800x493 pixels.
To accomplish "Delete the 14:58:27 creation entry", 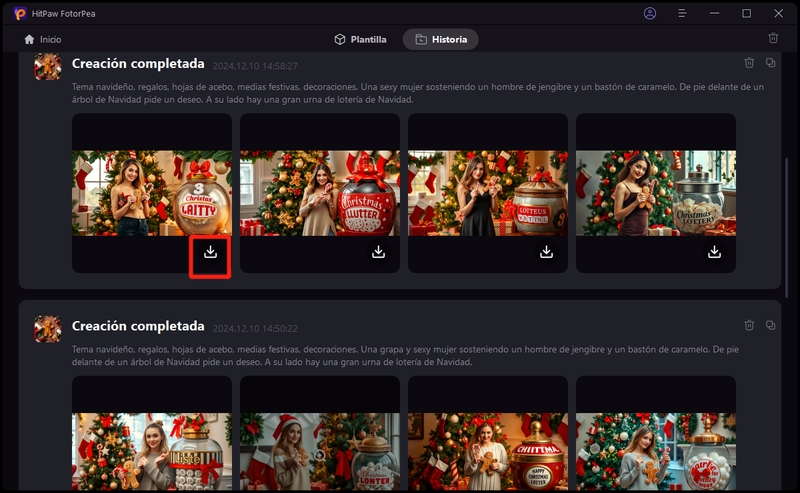I will (x=749, y=63).
